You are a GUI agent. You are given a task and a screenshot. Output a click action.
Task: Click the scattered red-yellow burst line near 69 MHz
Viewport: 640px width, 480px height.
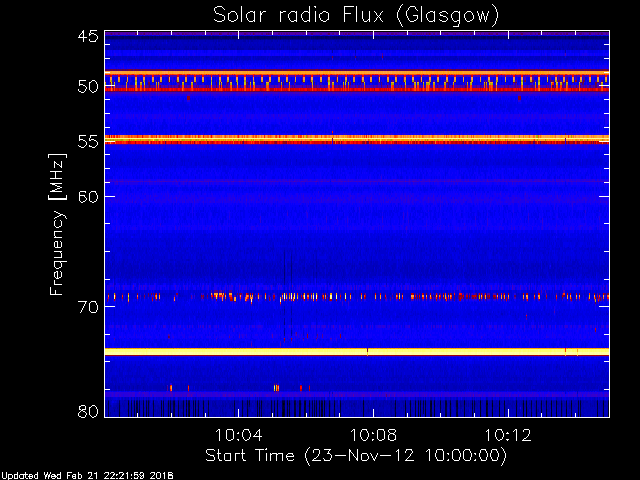[x=357, y=297]
